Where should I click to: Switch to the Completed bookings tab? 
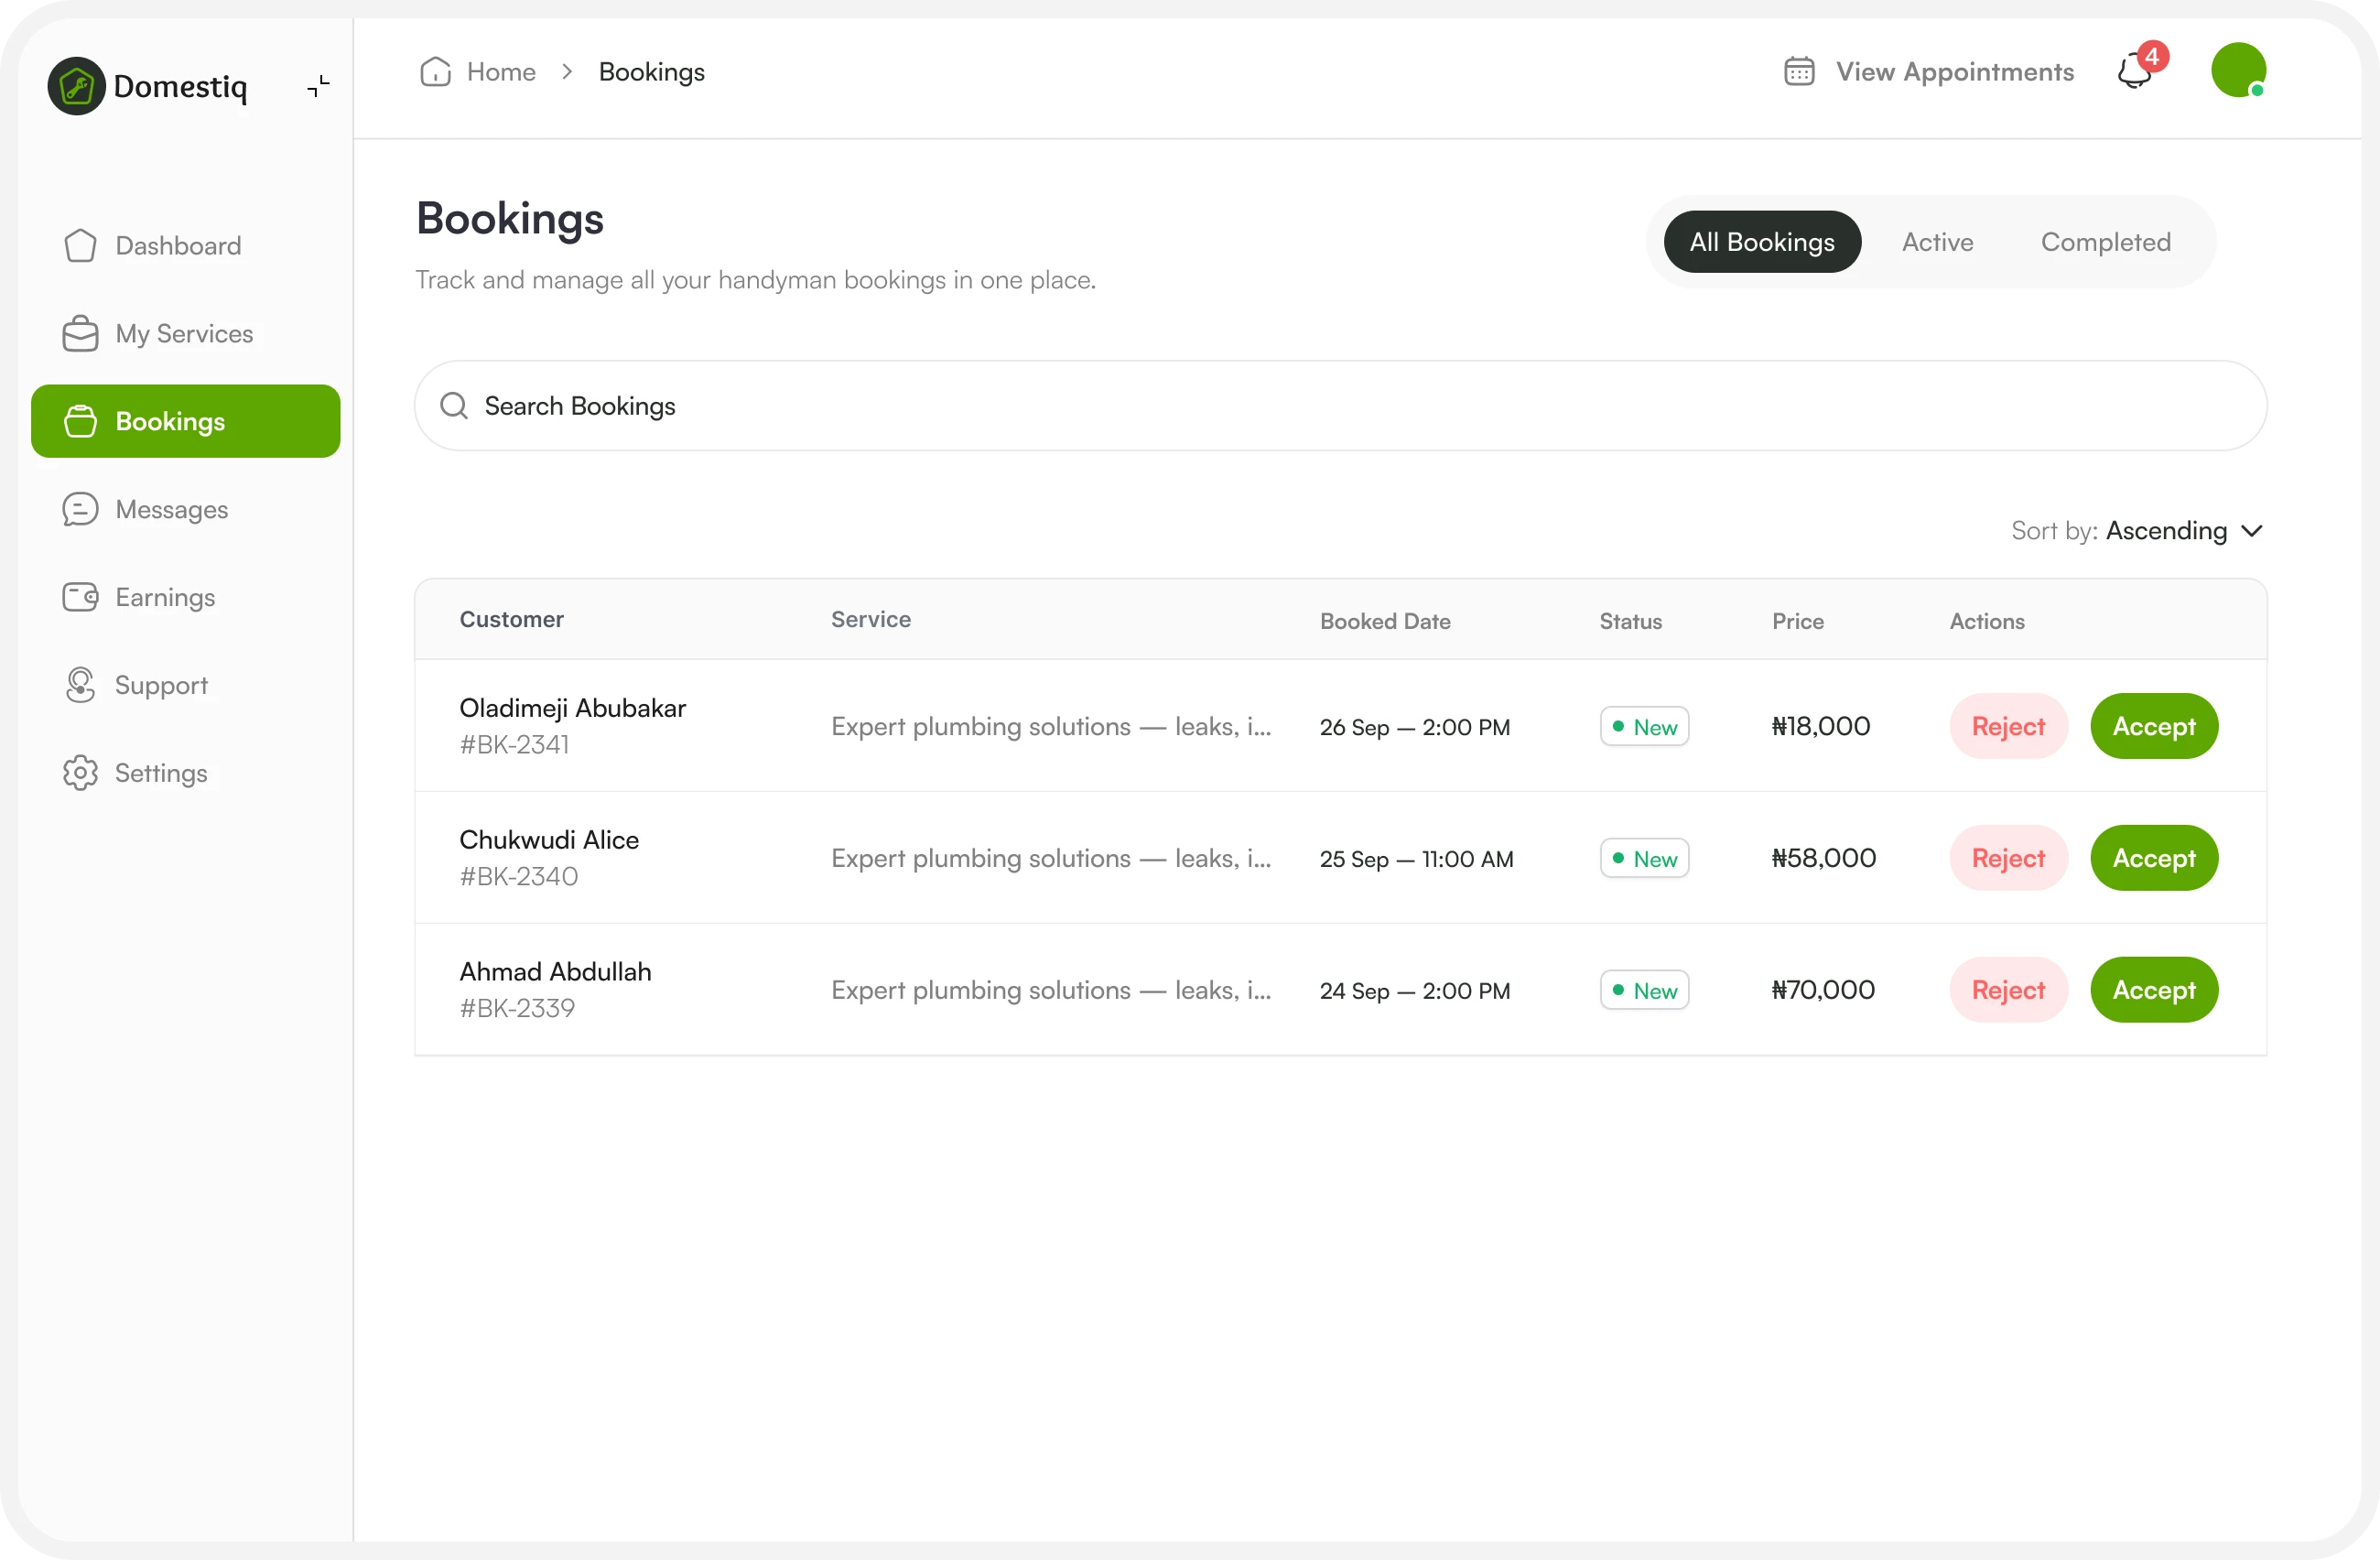pyautogui.click(x=2105, y=242)
